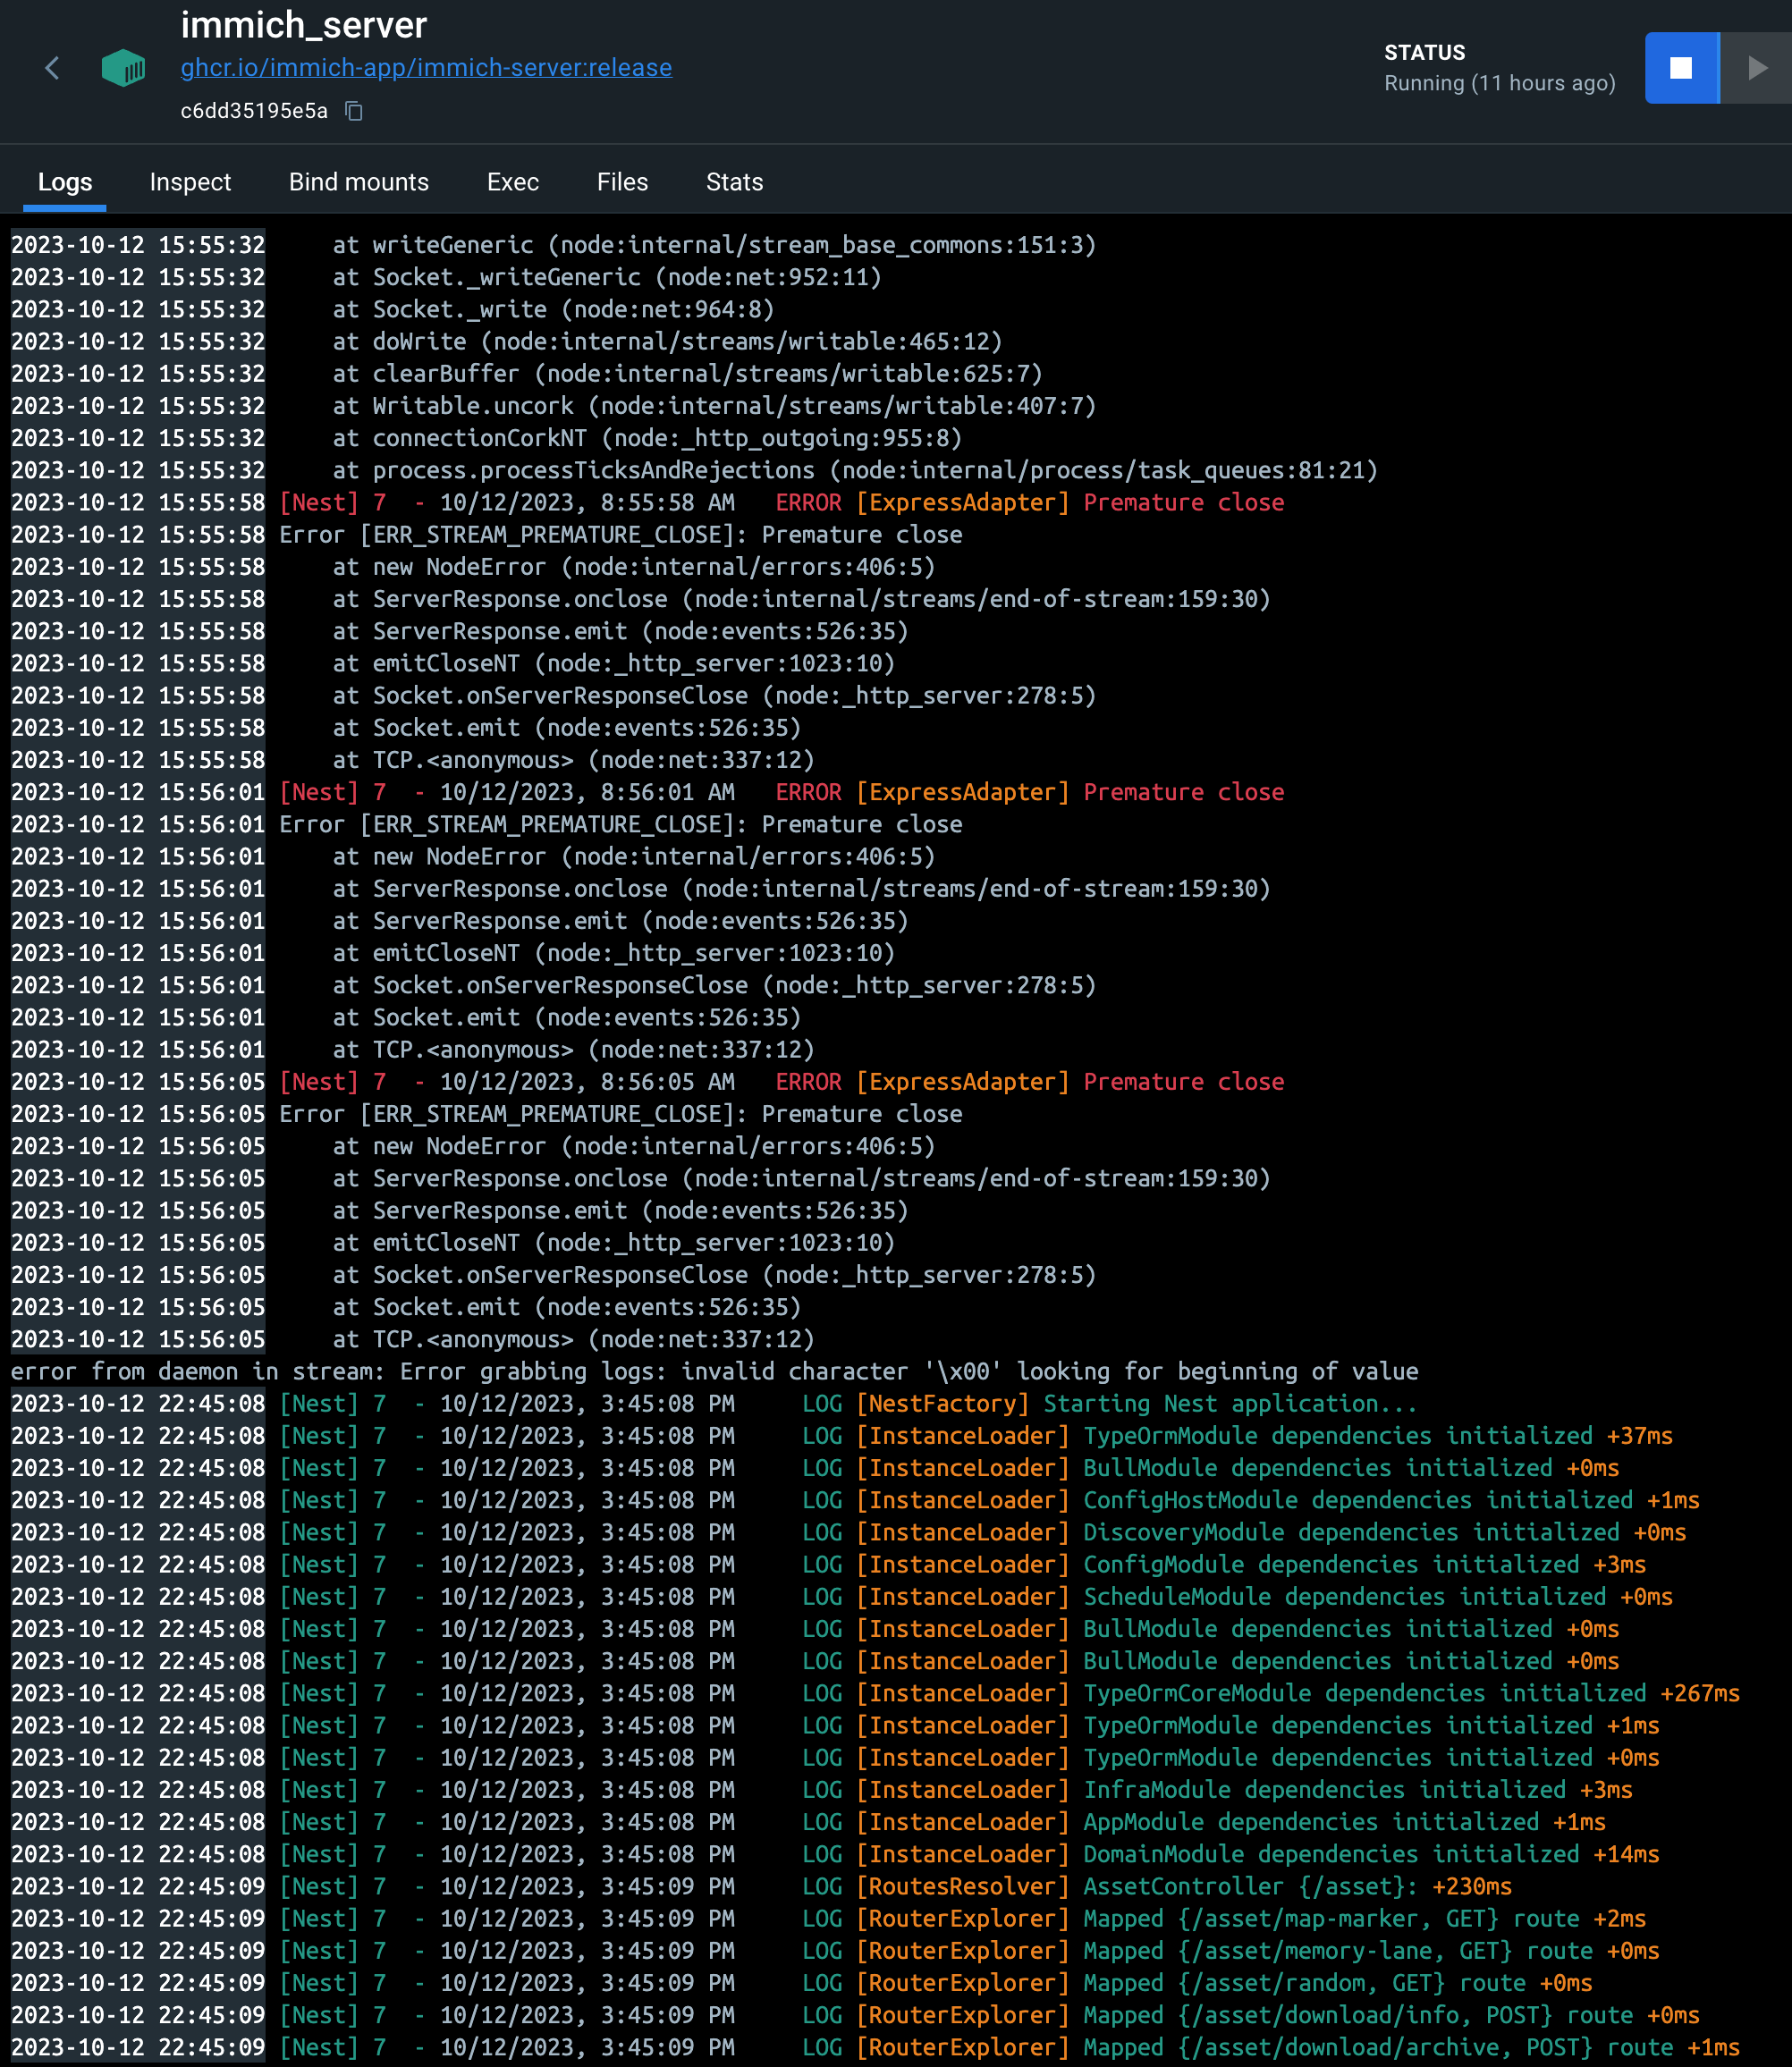Viewport: 1792px width, 2067px height.
Task: Click the 'Starting Nest application...' log line
Action: [1229, 1403]
